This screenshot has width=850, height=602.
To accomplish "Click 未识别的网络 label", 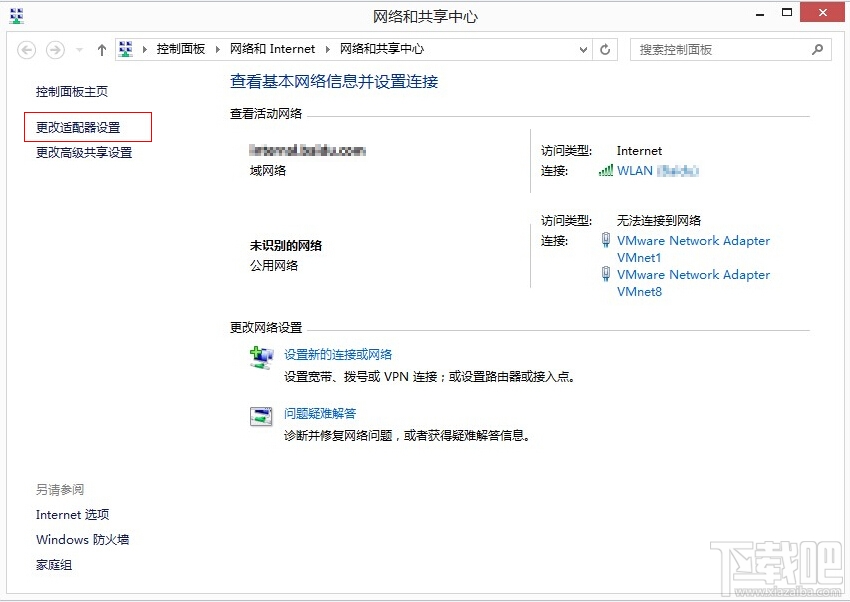I will point(286,246).
